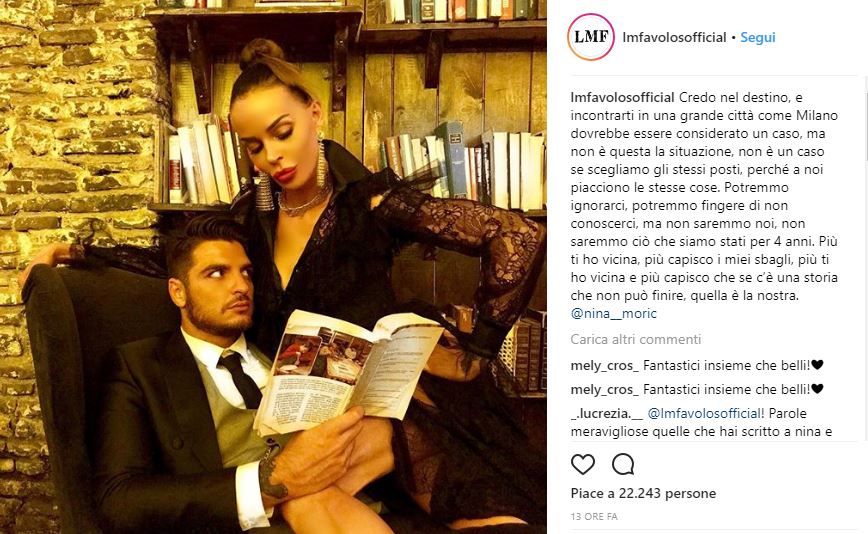Open _.lucrezia.__ commenter profile
The image size is (868, 534).
pos(607,413)
